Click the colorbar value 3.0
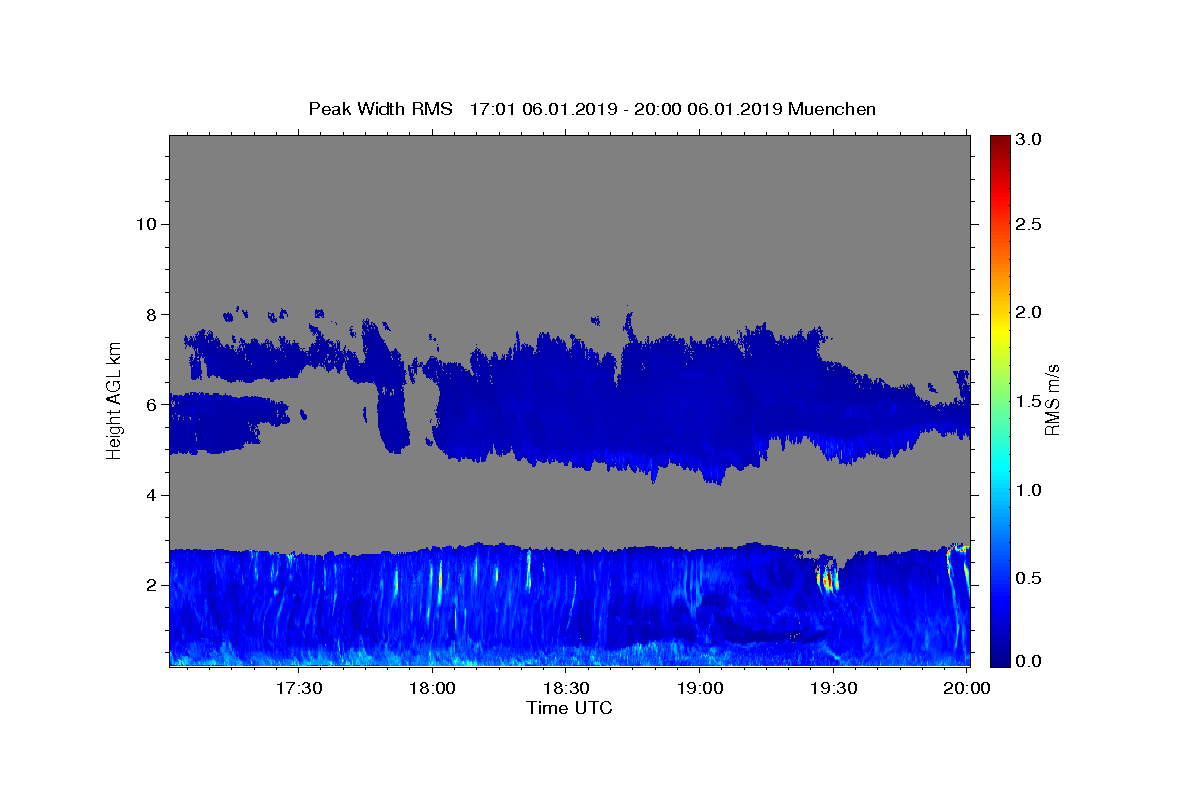Viewport: 1200px width, 800px height. pos(1029,138)
